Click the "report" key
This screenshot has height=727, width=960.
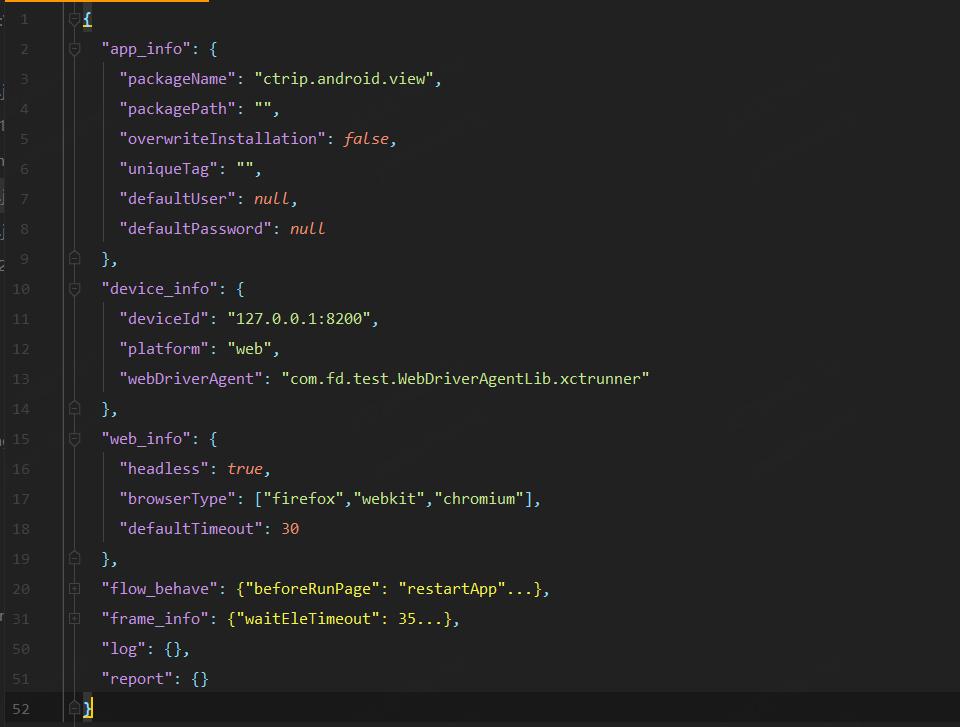137,679
